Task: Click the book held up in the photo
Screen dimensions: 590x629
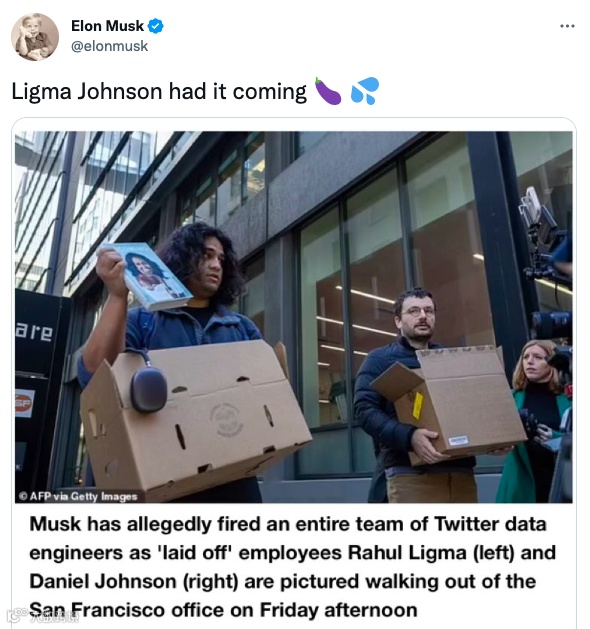Action: [x=146, y=275]
